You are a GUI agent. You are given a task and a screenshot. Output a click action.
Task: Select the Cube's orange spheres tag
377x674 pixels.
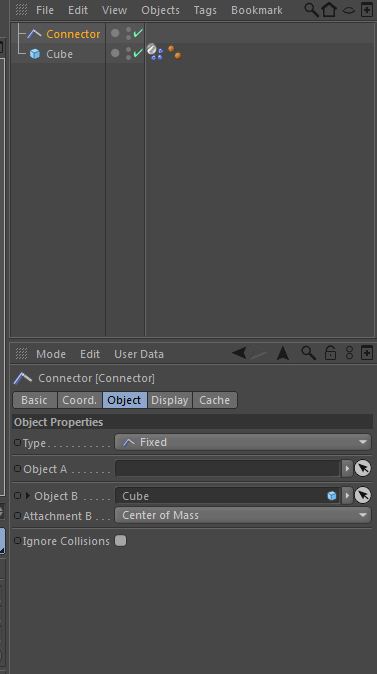[x=175, y=52]
